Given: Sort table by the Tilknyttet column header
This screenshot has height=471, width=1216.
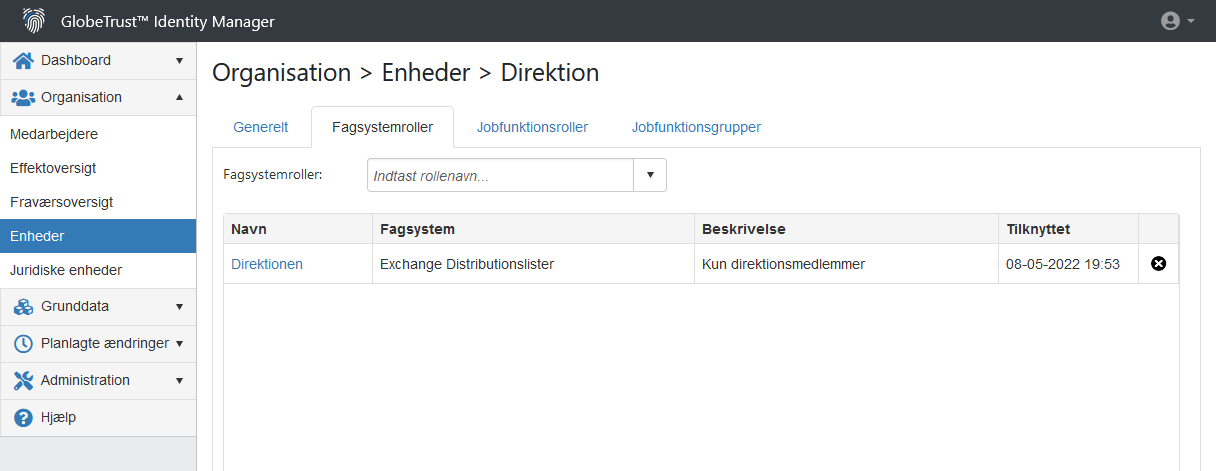Looking at the screenshot, I should point(1038,229).
